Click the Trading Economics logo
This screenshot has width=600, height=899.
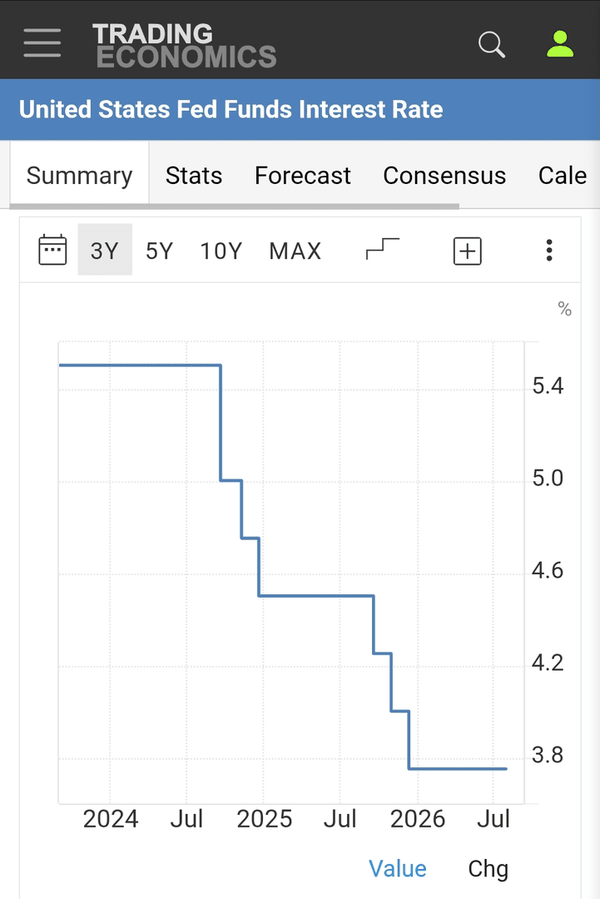tap(184, 45)
